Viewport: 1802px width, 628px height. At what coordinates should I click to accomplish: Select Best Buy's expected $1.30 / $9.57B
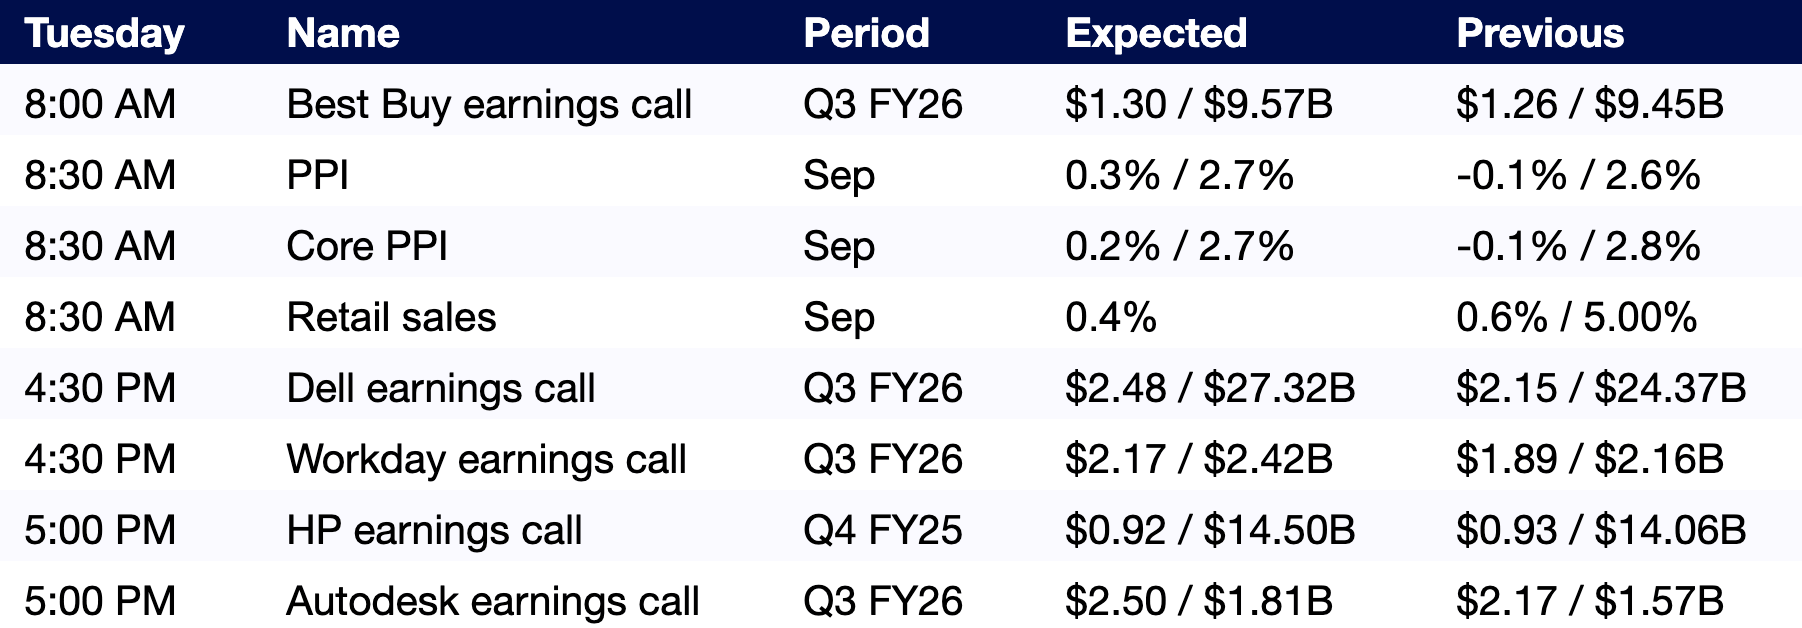[1199, 104]
